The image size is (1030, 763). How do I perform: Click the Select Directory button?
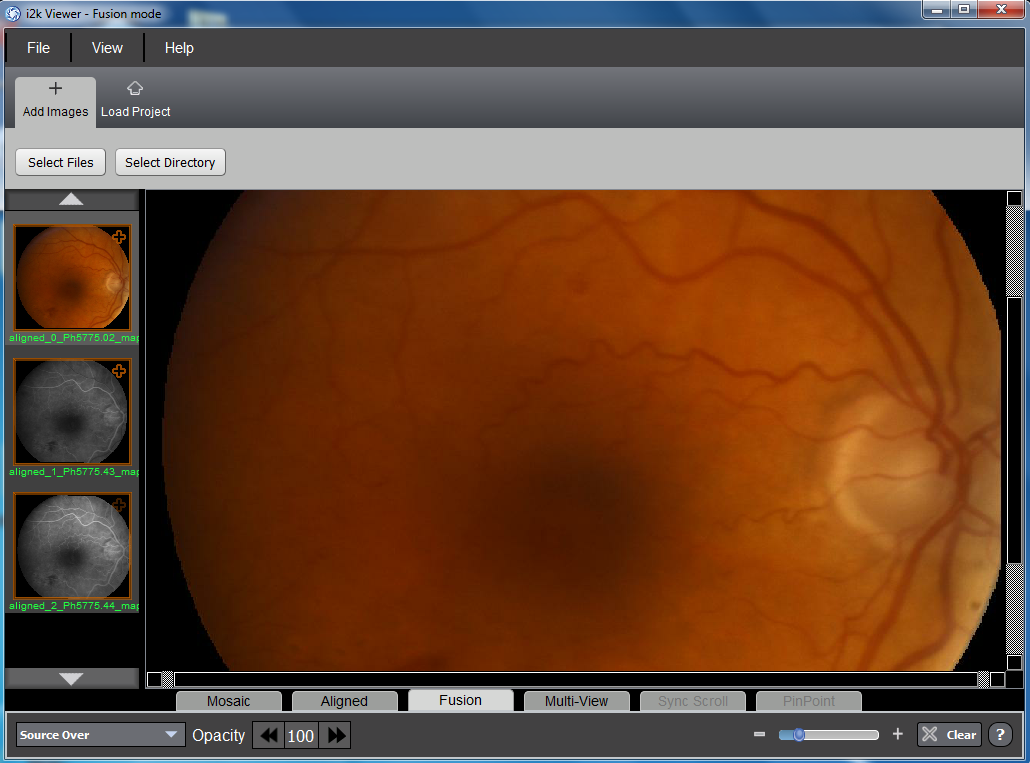[x=170, y=162]
